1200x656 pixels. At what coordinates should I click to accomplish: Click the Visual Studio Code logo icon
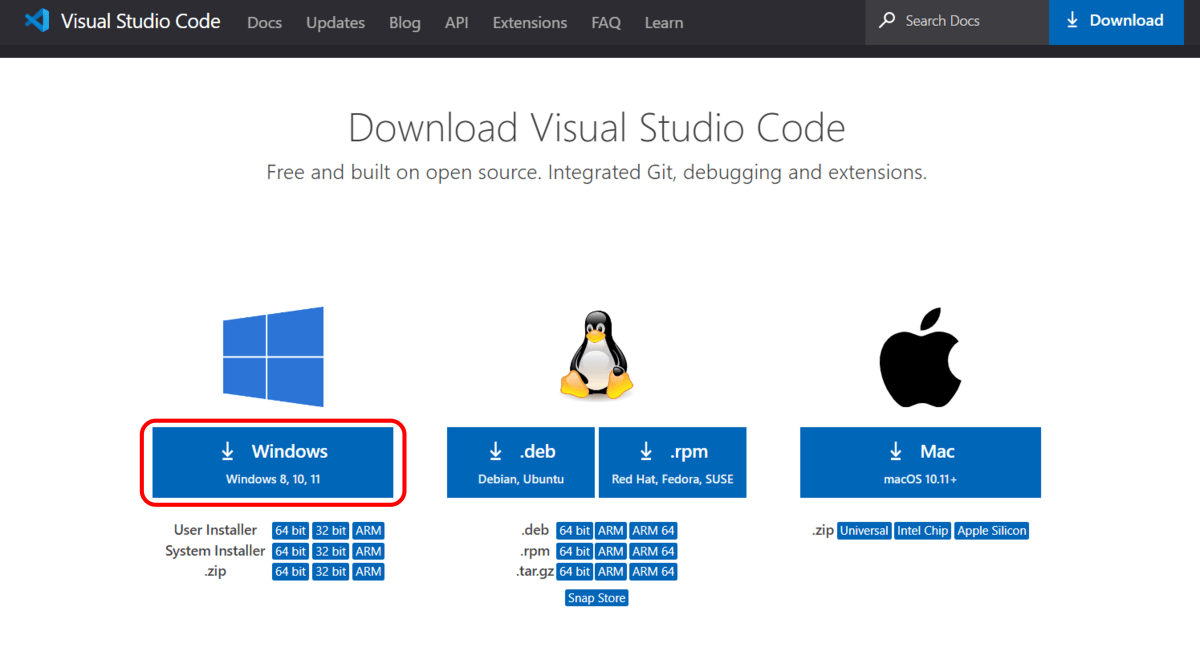click(x=37, y=21)
